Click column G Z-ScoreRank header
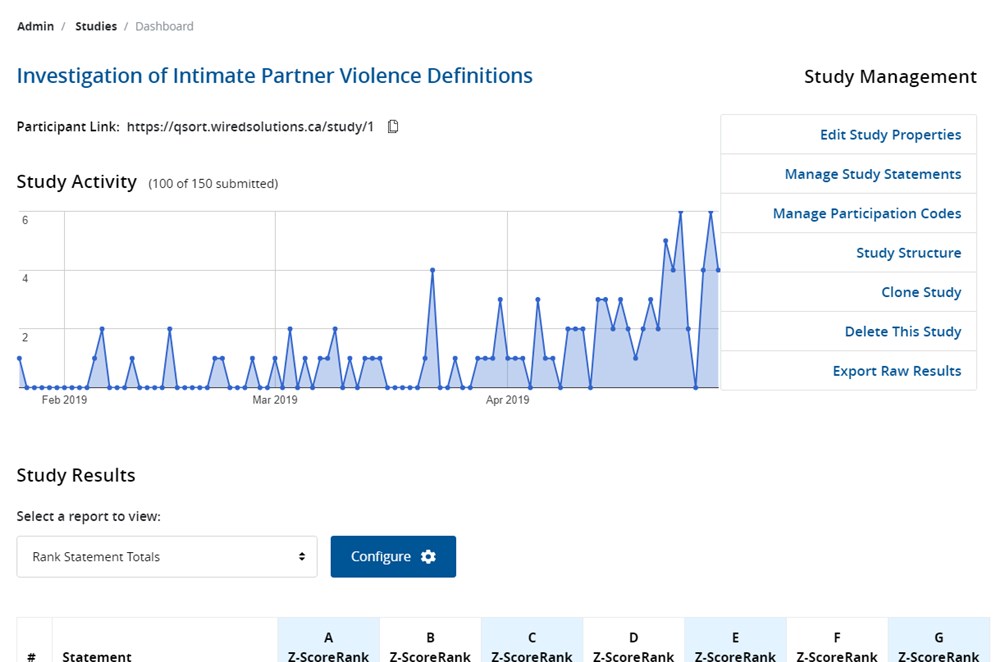 pyautogui.click(x=938, y=647)
